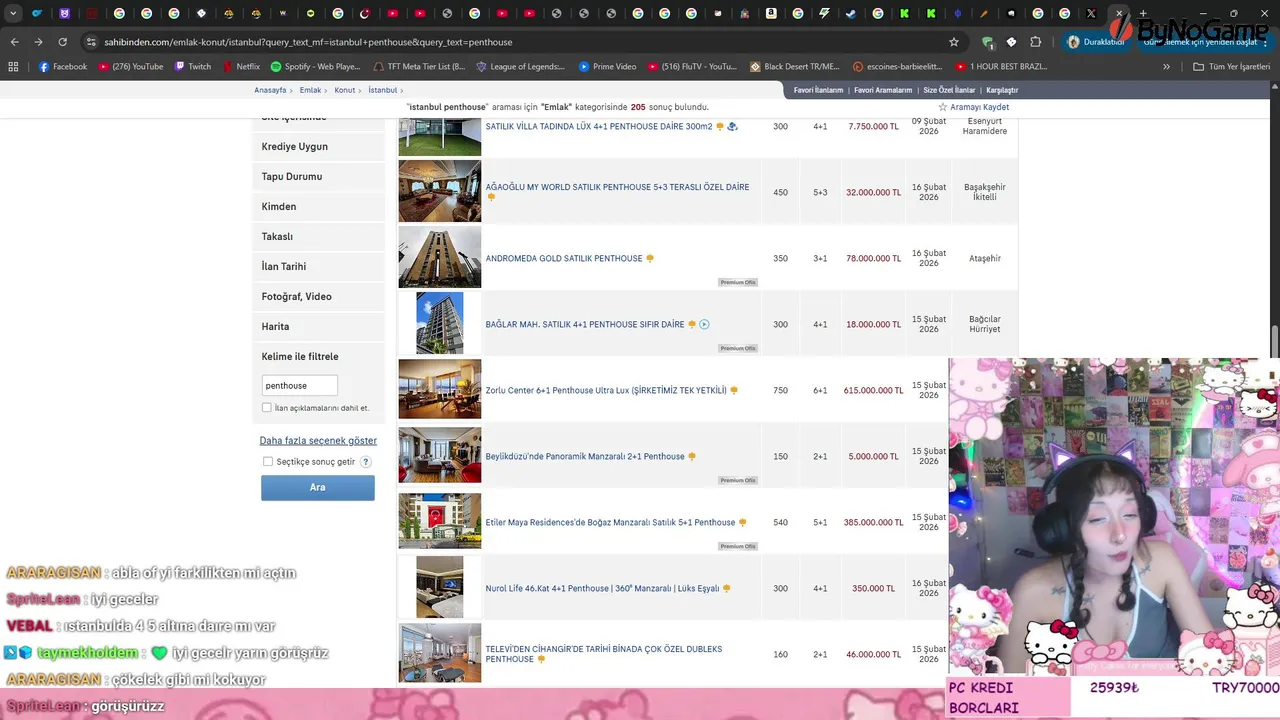Open the TFT Meta Tier List bookmark
The height and width of the screenshot is (720, 1280).
pos(418,67)
